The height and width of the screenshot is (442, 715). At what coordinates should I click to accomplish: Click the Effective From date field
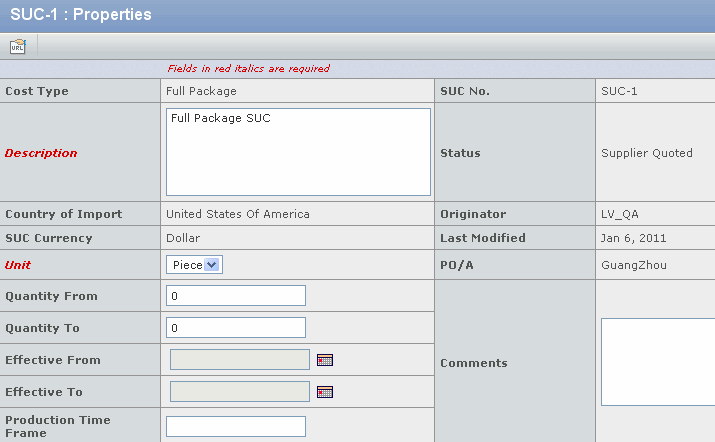point(239,360)
